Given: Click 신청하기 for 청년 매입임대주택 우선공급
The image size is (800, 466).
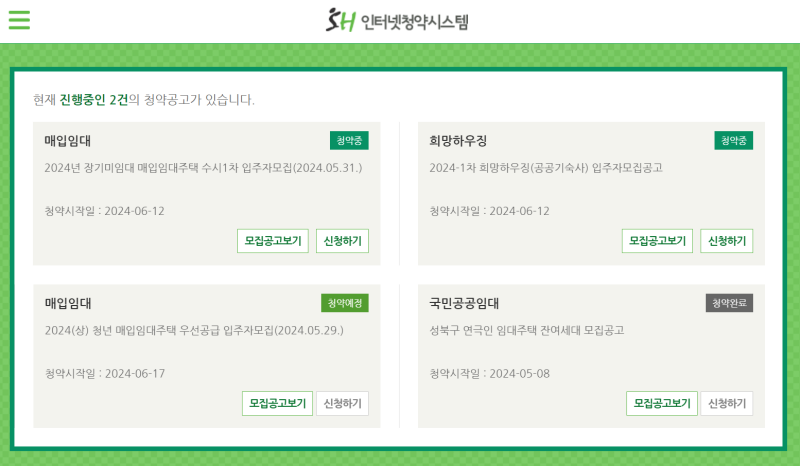Looking at the screenshot, I should (x=342, y=404).
